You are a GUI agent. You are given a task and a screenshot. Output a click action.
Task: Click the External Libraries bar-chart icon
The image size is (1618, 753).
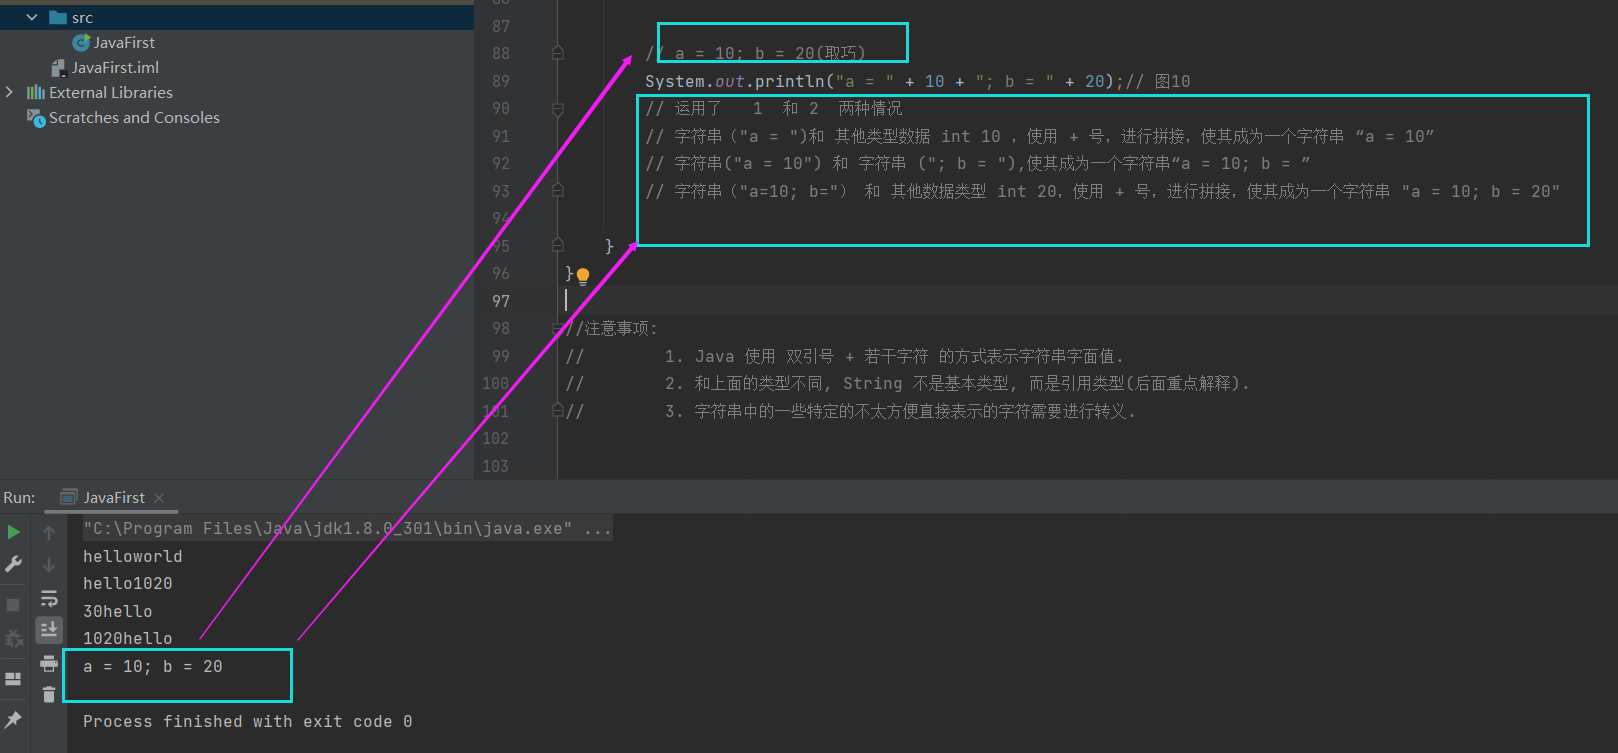tap(36, 92)
